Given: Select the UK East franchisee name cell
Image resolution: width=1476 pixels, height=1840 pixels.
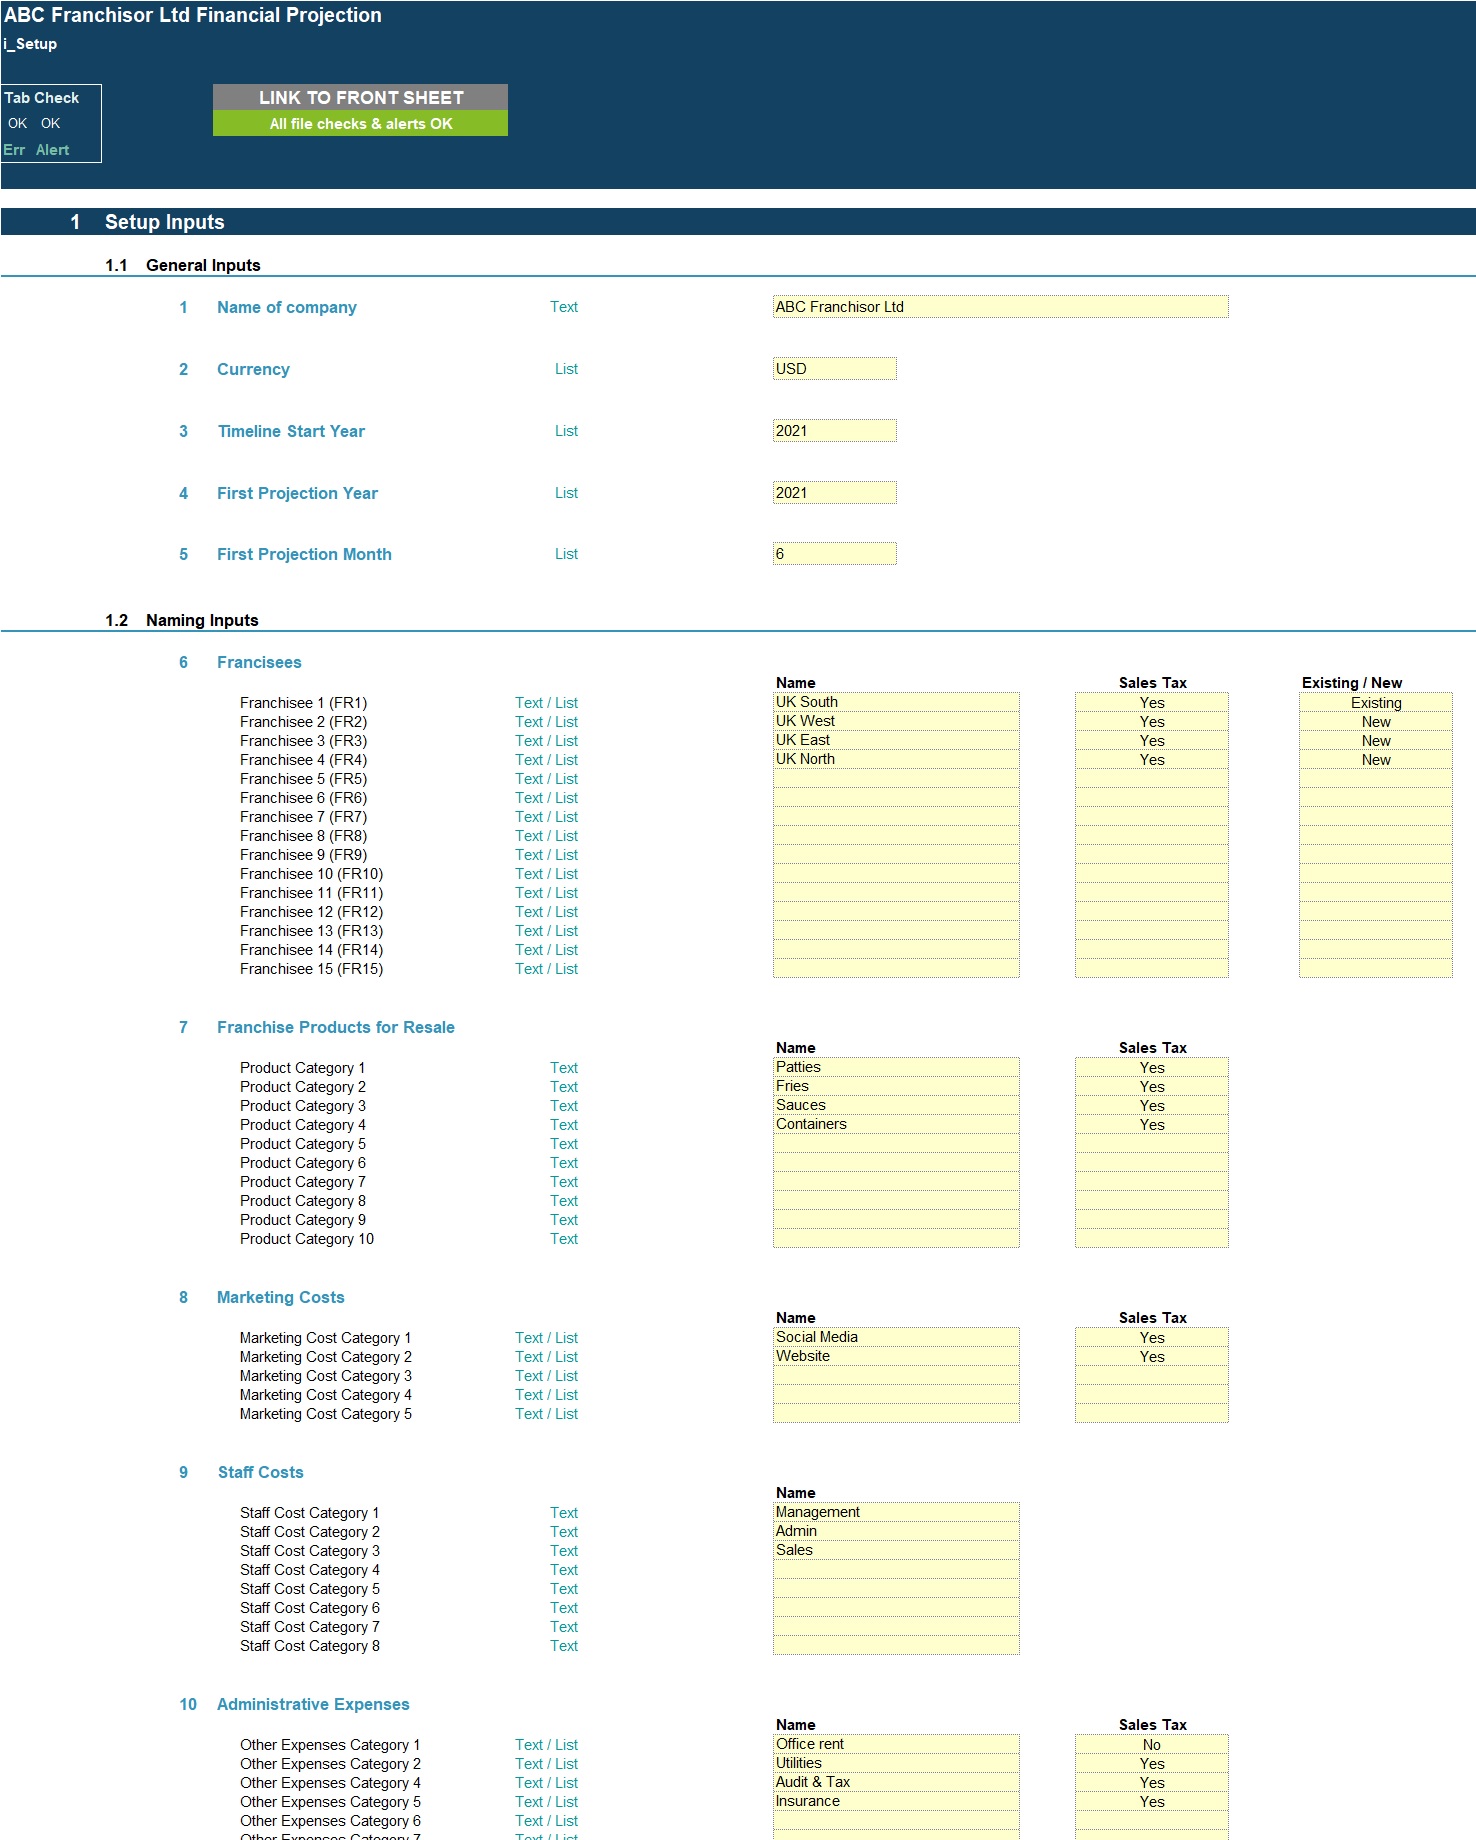Looking at the screenshot, I should tap(896, 740).
